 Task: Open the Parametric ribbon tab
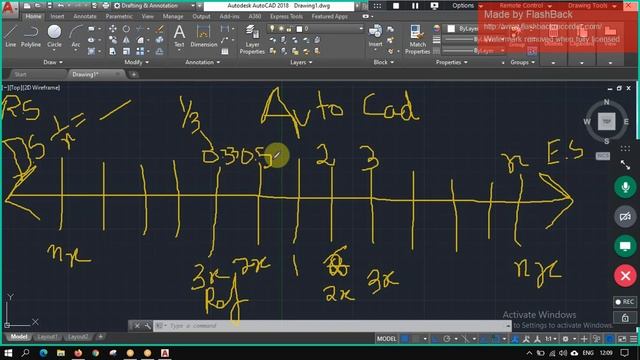click(119, 16)
